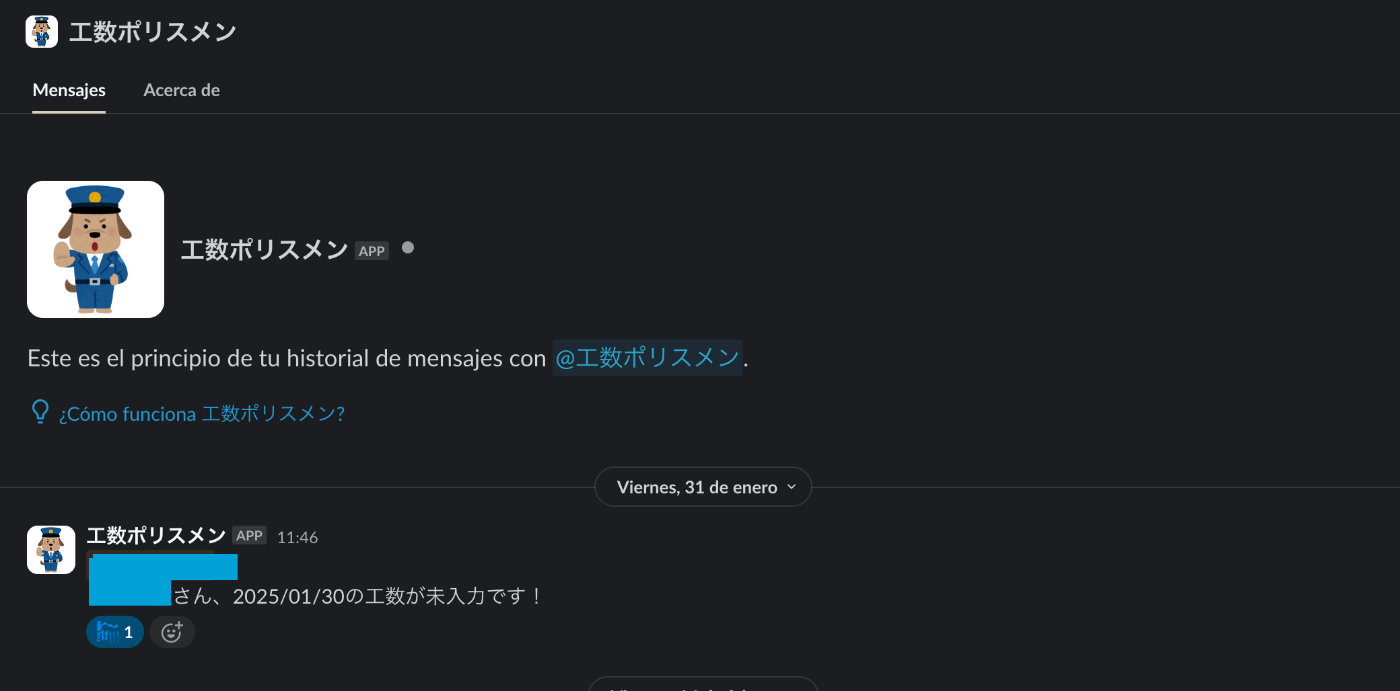The height and width of the screenshot is (691, 1400).
Task: Click the small police dog icon in header
Action: pos(41,32)
